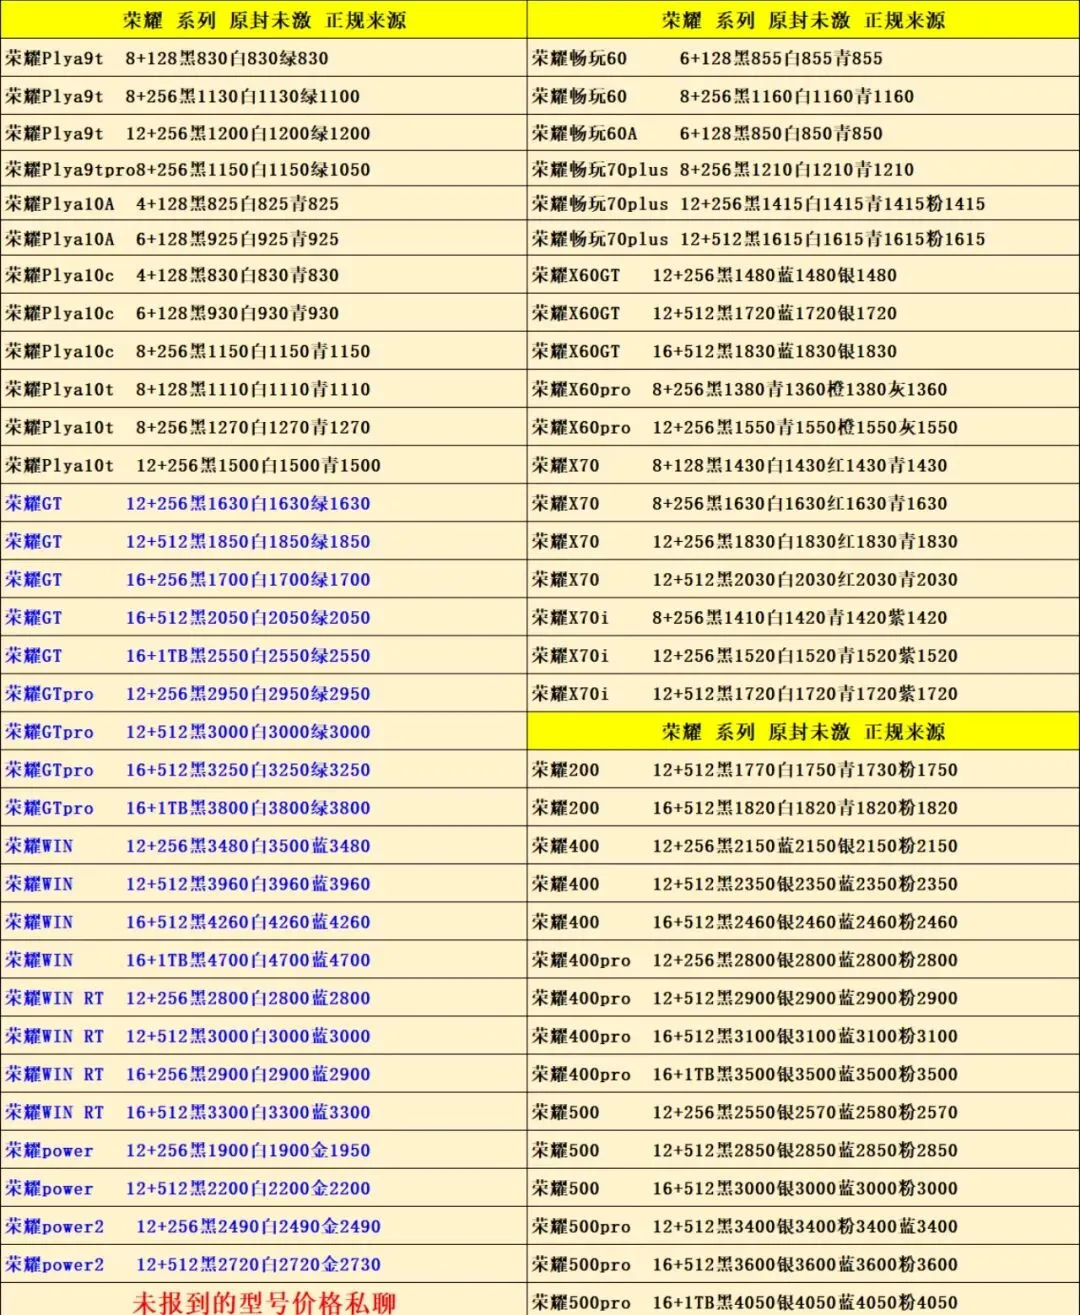The width and height of the screenshot is (1080, 1315).
Task: Click the 荣耀Plya9t 8+256 row with 绿1100
Action: pyautogui.click(x=264, y=96)
